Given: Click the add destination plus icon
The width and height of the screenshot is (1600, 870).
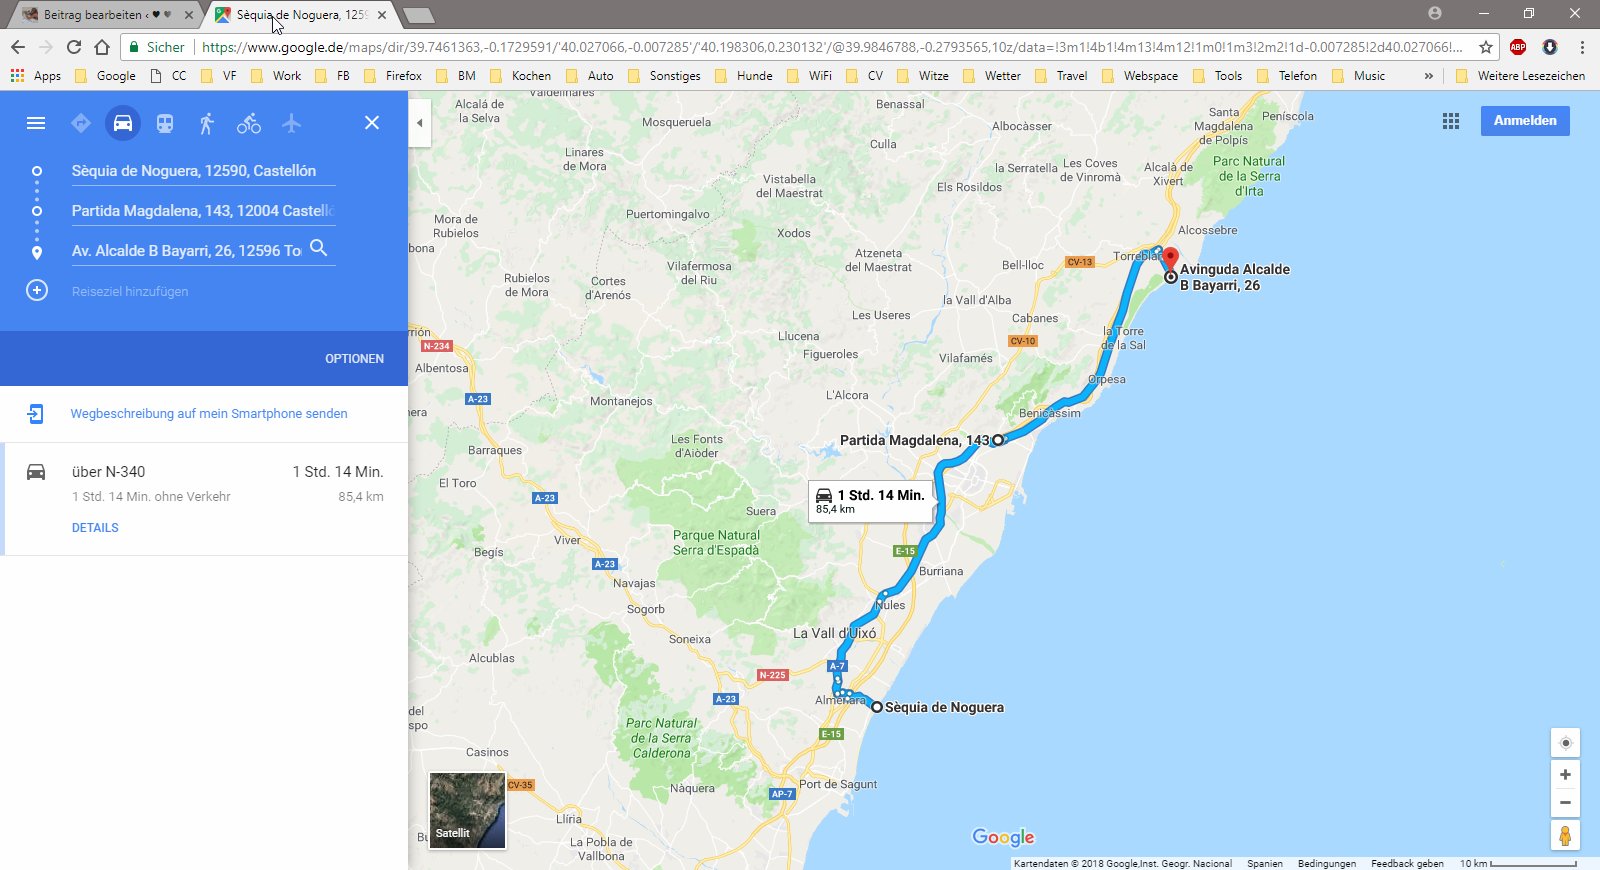Looking at the screenshot, I should click(x=37, y=291).
